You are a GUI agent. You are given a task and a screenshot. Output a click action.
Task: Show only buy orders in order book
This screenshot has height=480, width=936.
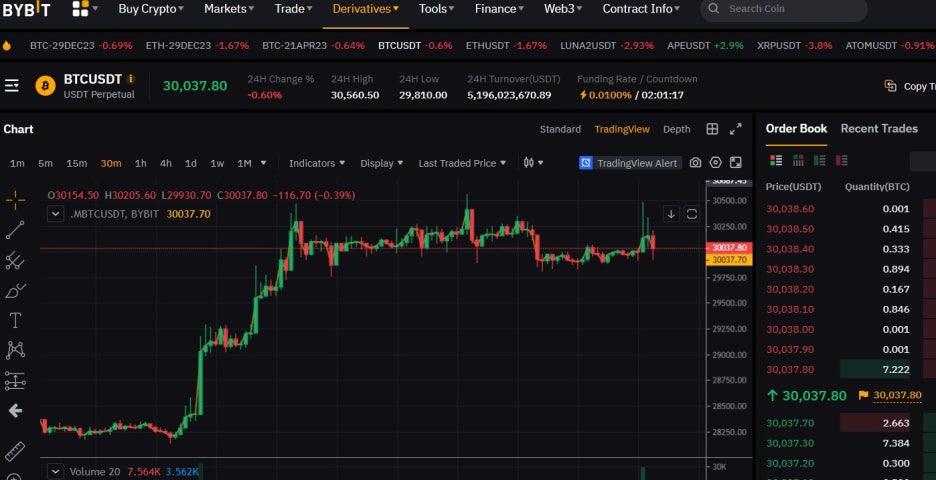(x=820, y=160)
